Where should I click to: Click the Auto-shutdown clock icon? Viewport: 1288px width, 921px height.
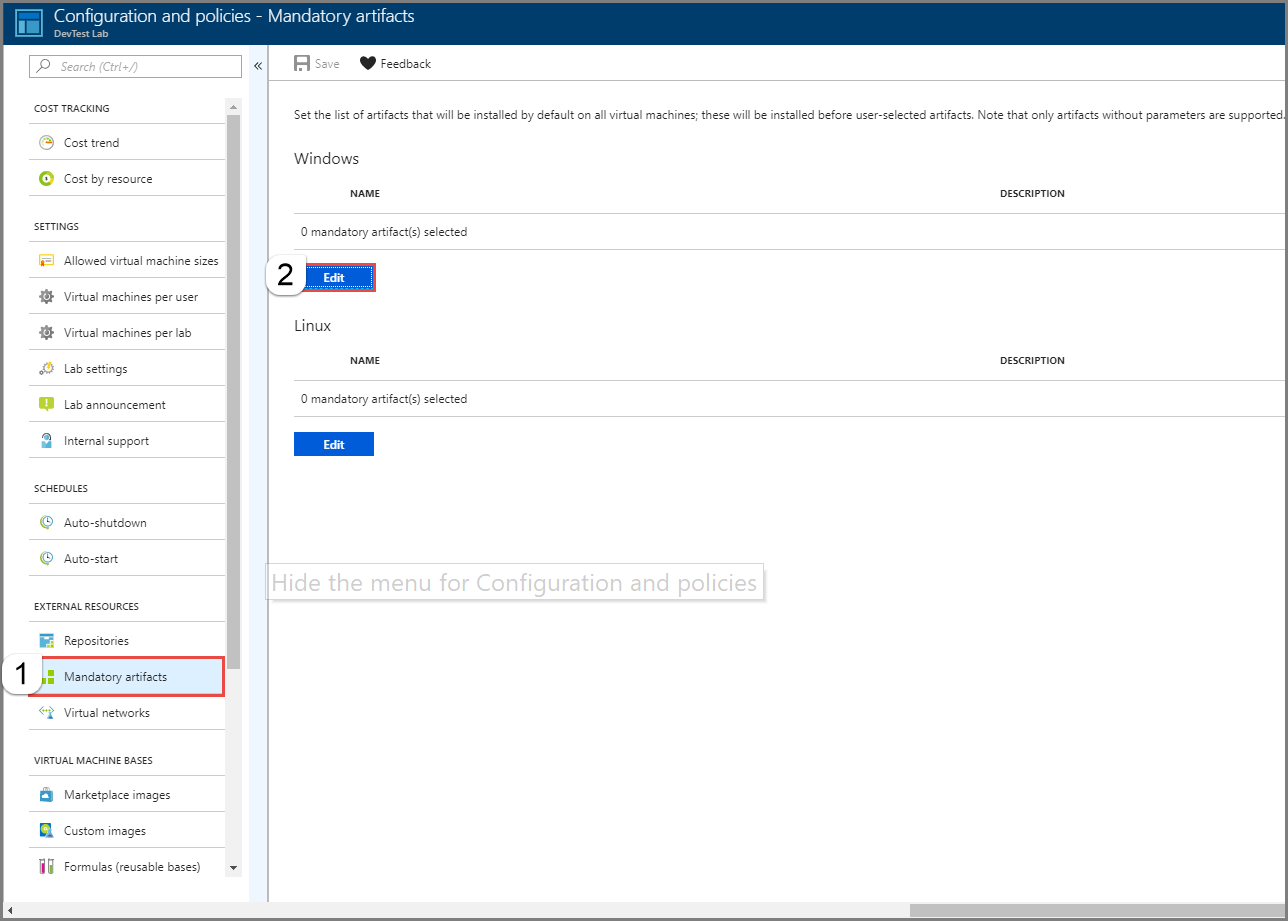[x=46, y=523]
